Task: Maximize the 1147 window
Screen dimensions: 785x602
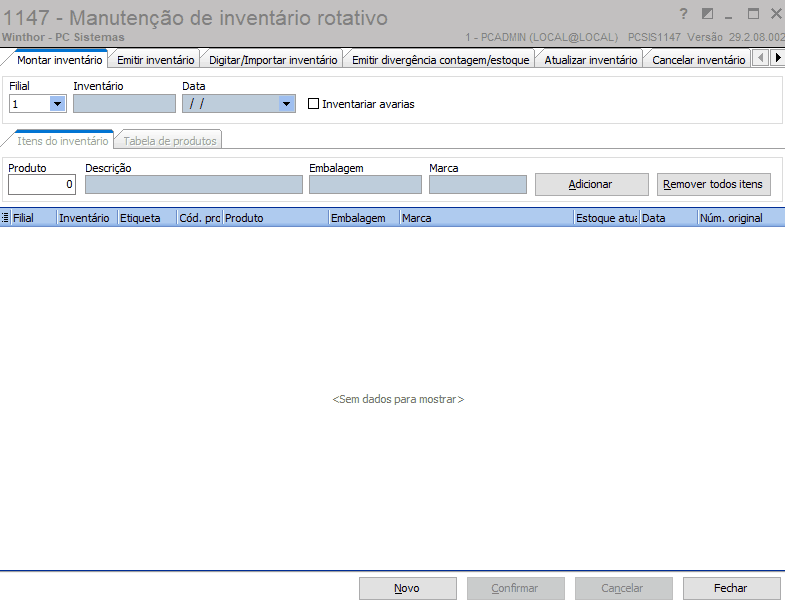Action: coord(753,14)
